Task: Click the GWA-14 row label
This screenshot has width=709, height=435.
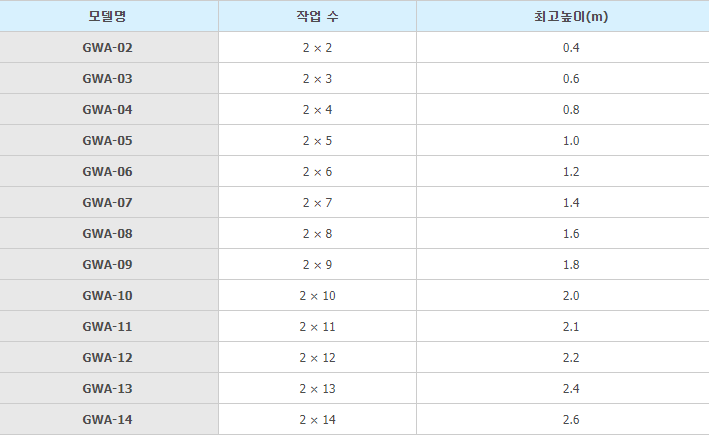Action: pos(107,420)
